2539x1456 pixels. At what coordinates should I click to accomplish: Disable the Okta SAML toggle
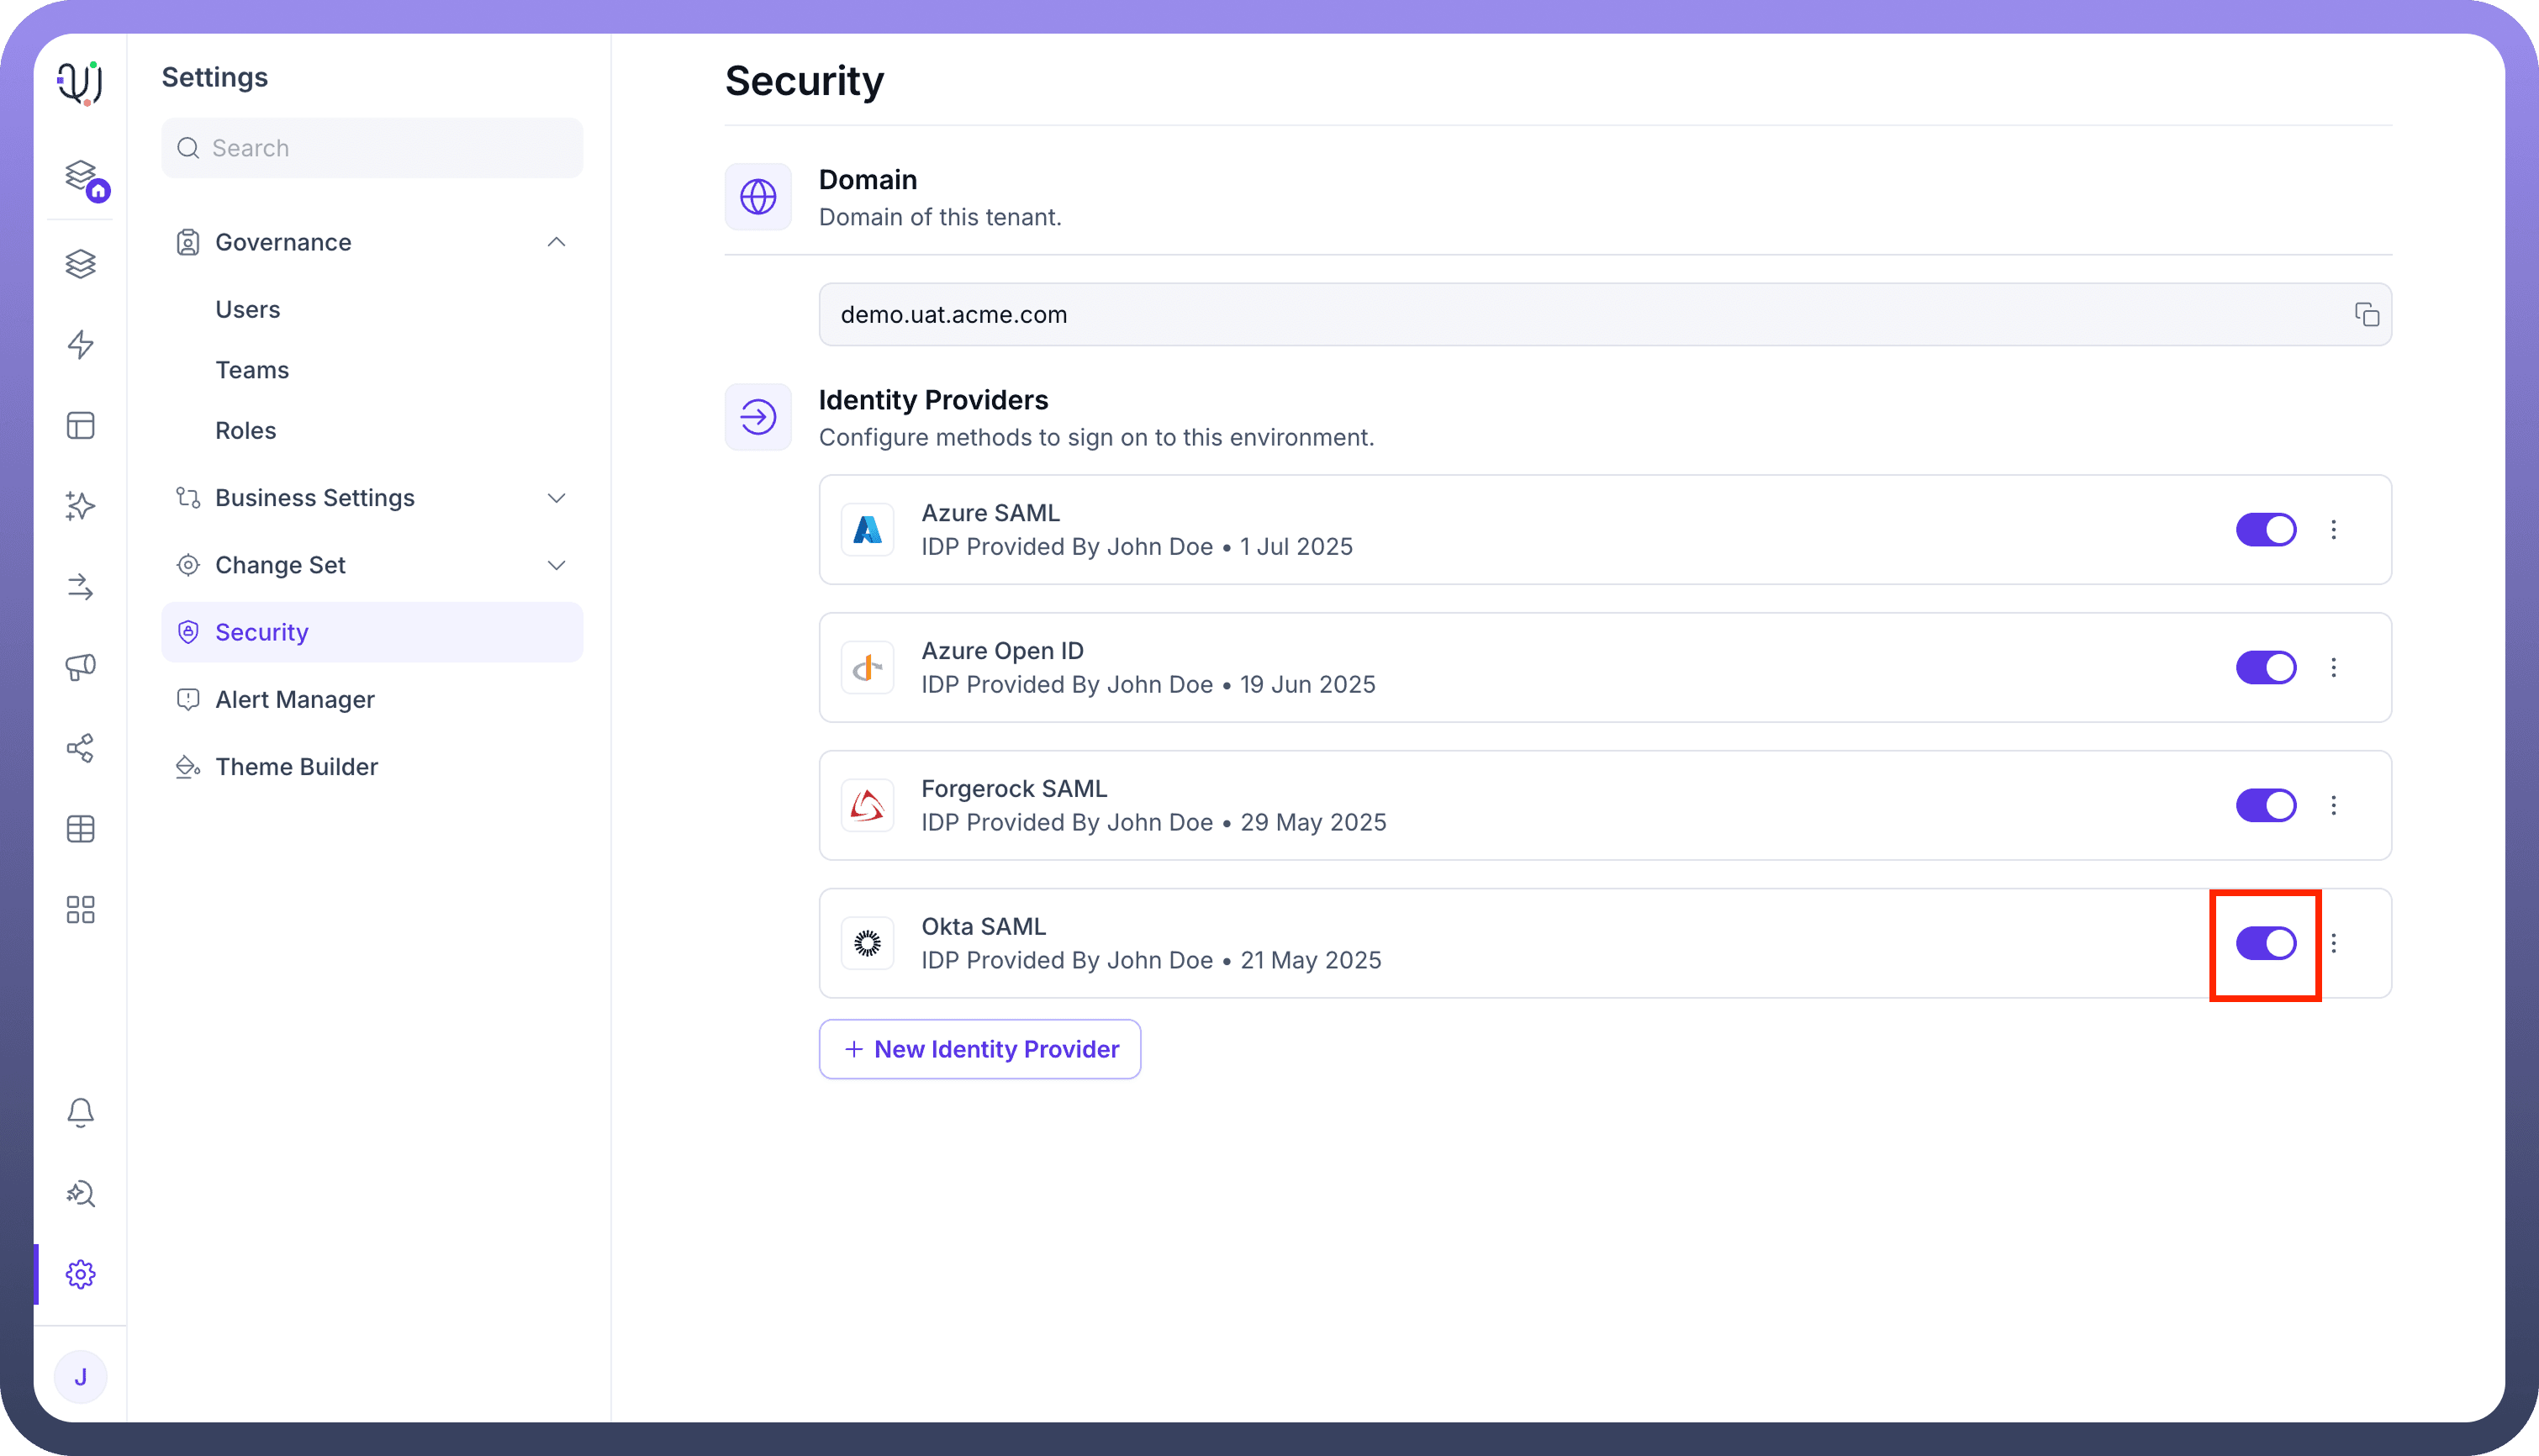pyautogui.click(x=2265, y=943)
